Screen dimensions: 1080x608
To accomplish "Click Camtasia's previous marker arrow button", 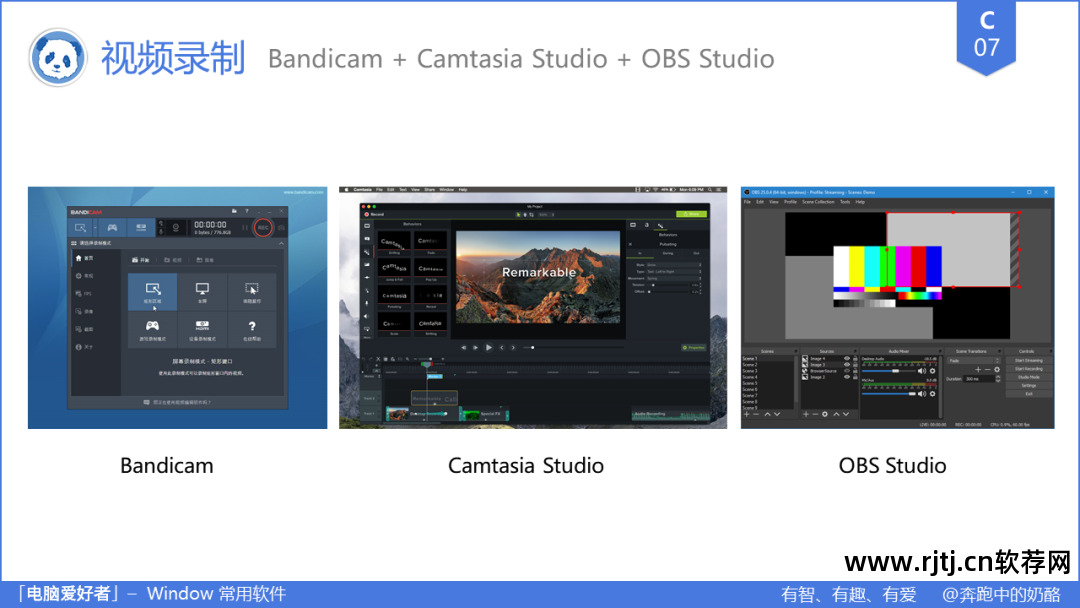I will [x=501, y=348].
